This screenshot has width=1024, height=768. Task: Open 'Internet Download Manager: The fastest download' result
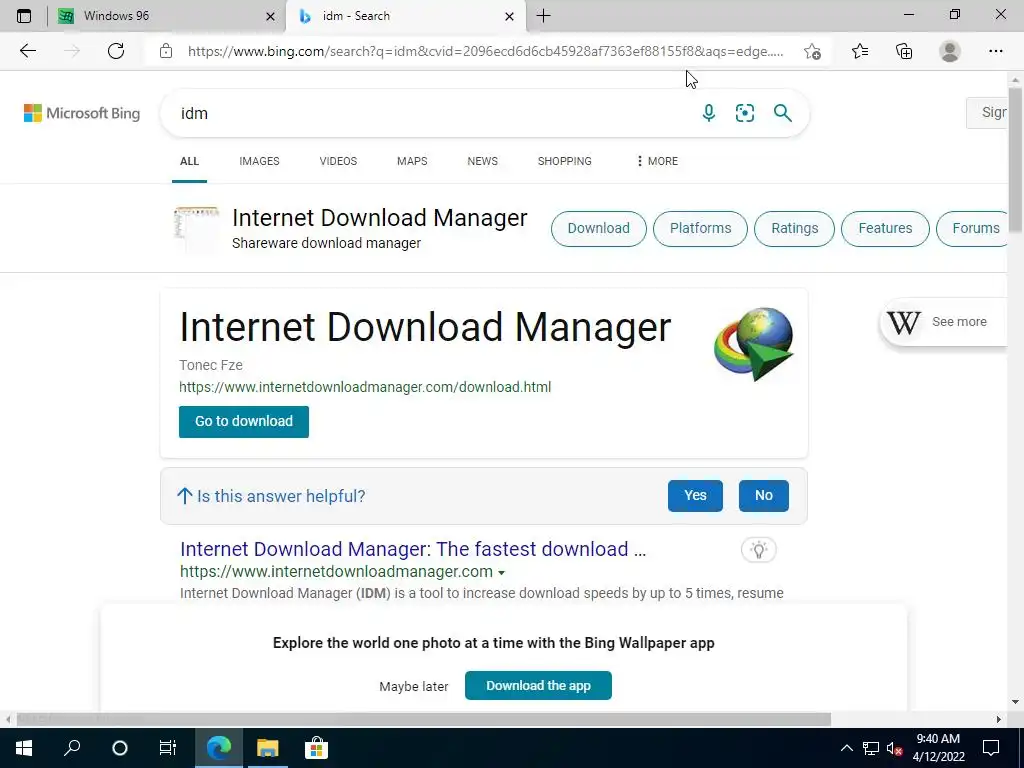coord(413,549)
